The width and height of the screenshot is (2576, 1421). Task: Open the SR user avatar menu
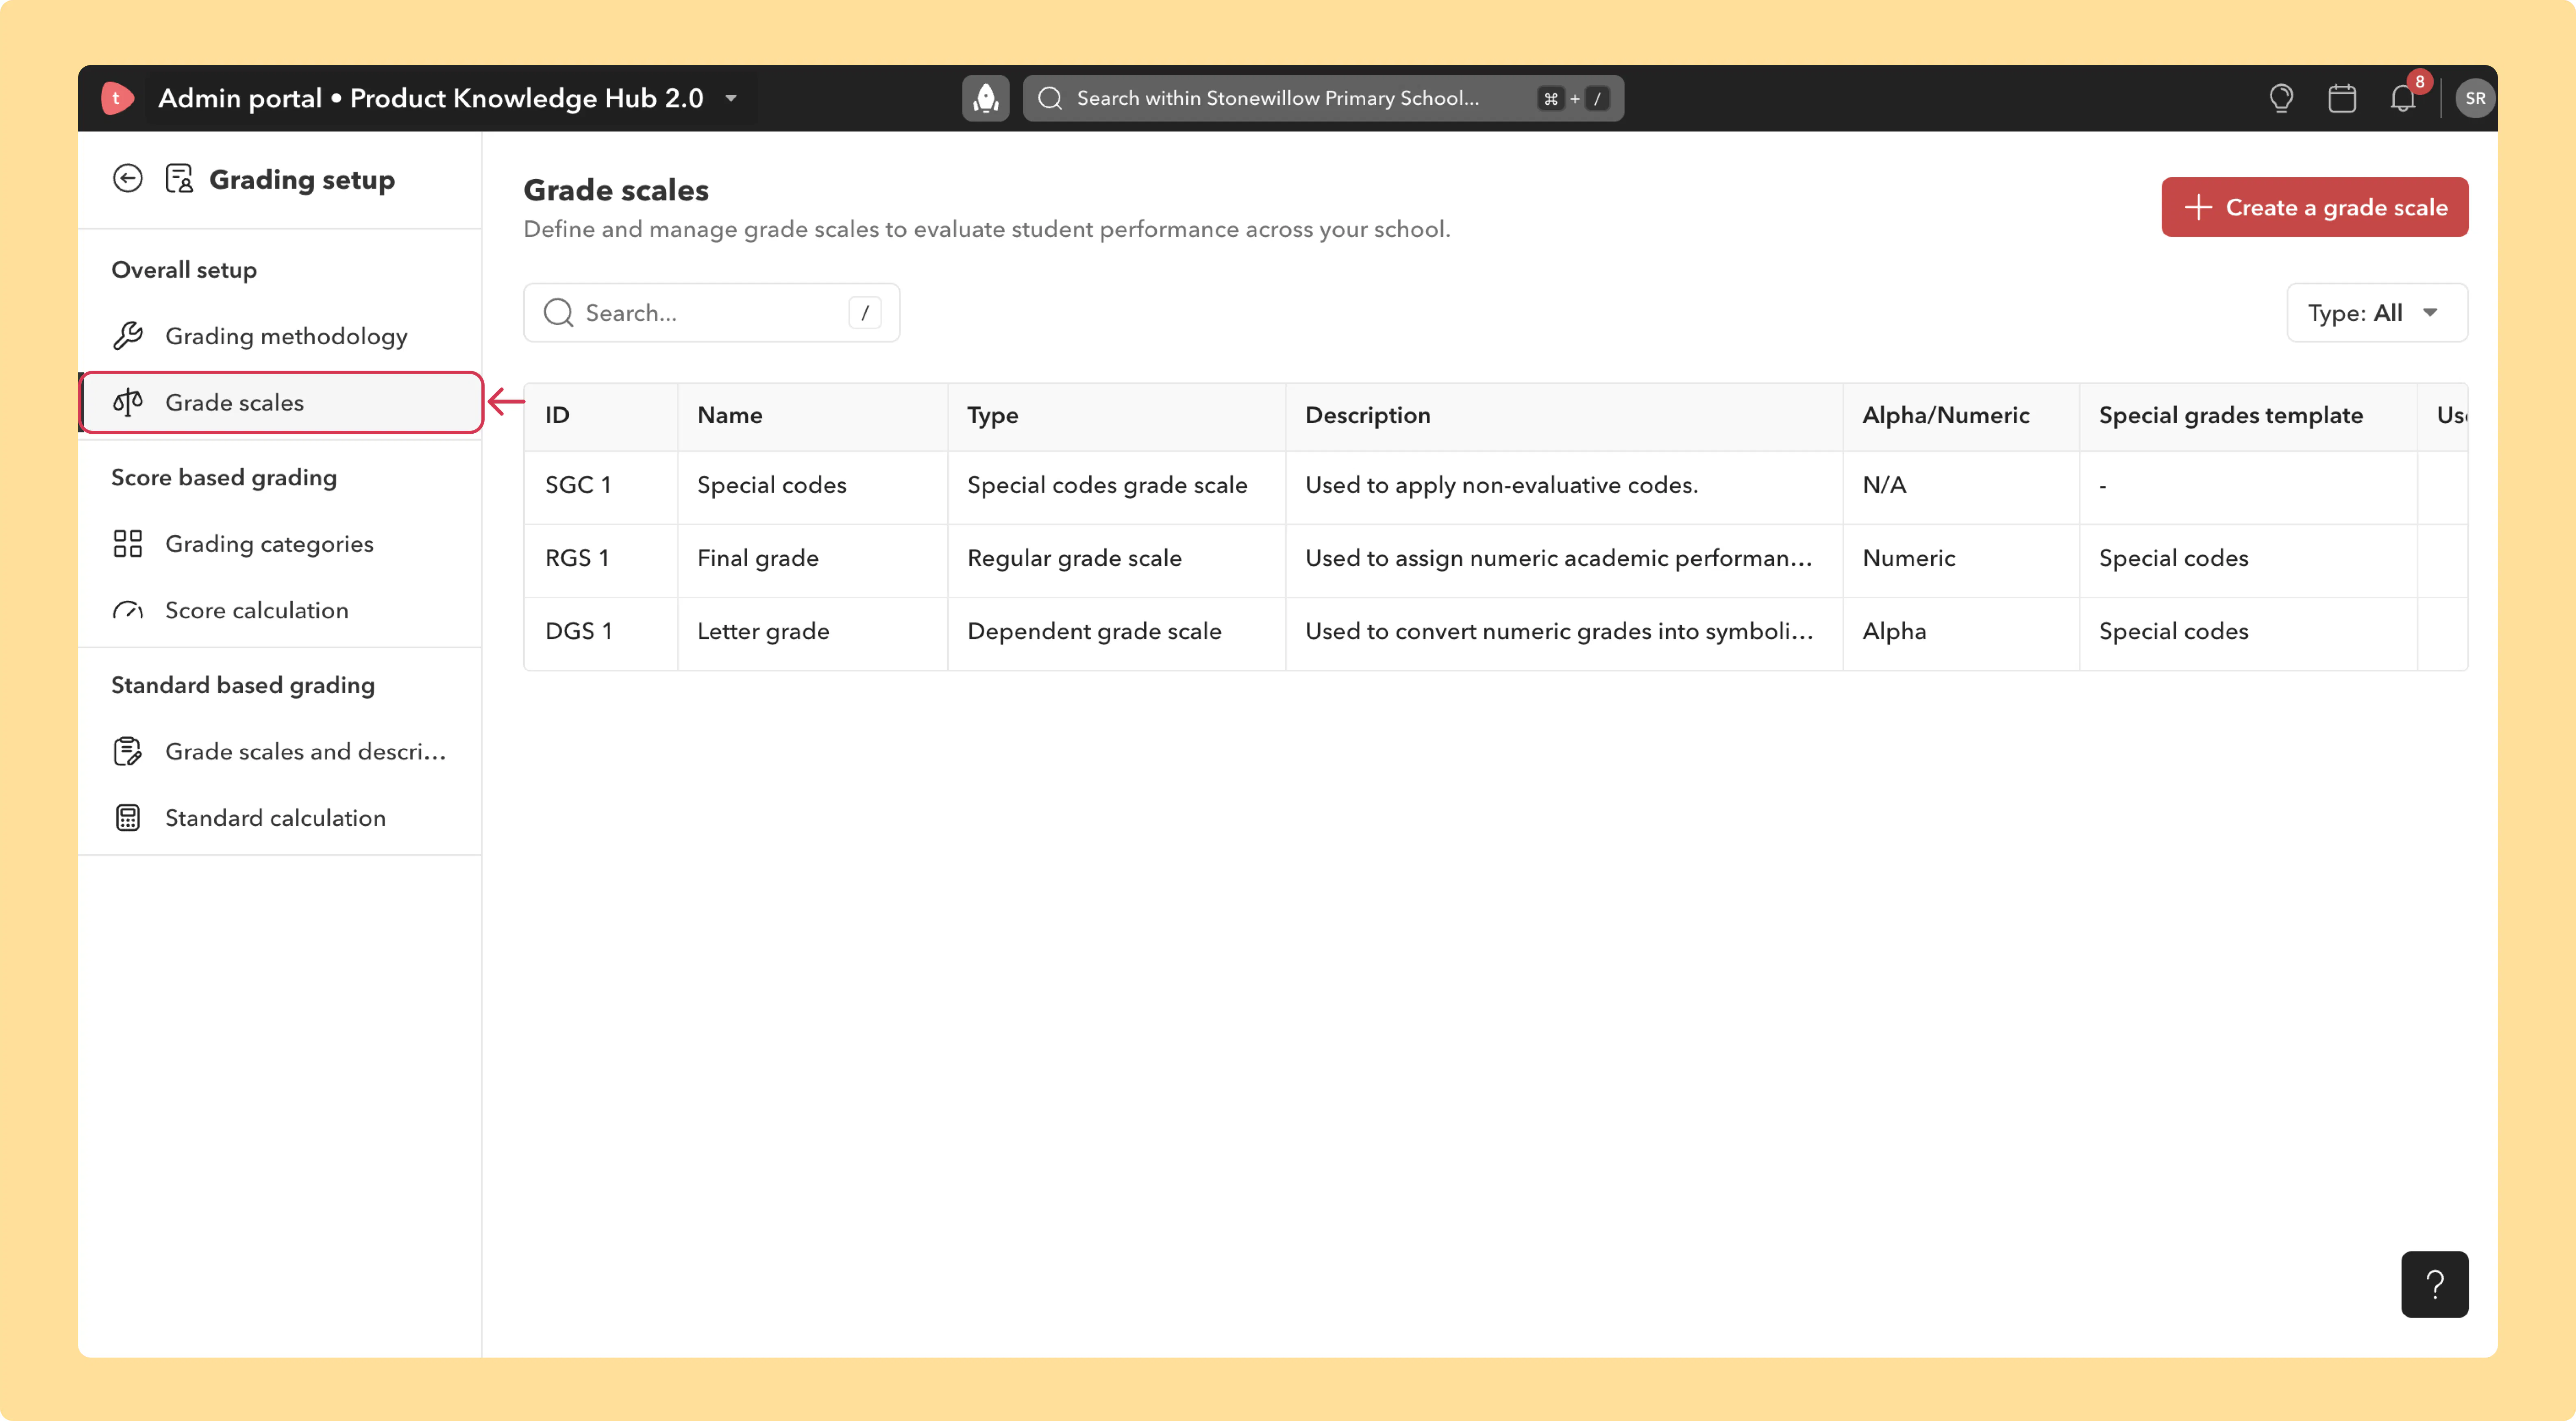pyautogui.click(x=2475, y=98)
